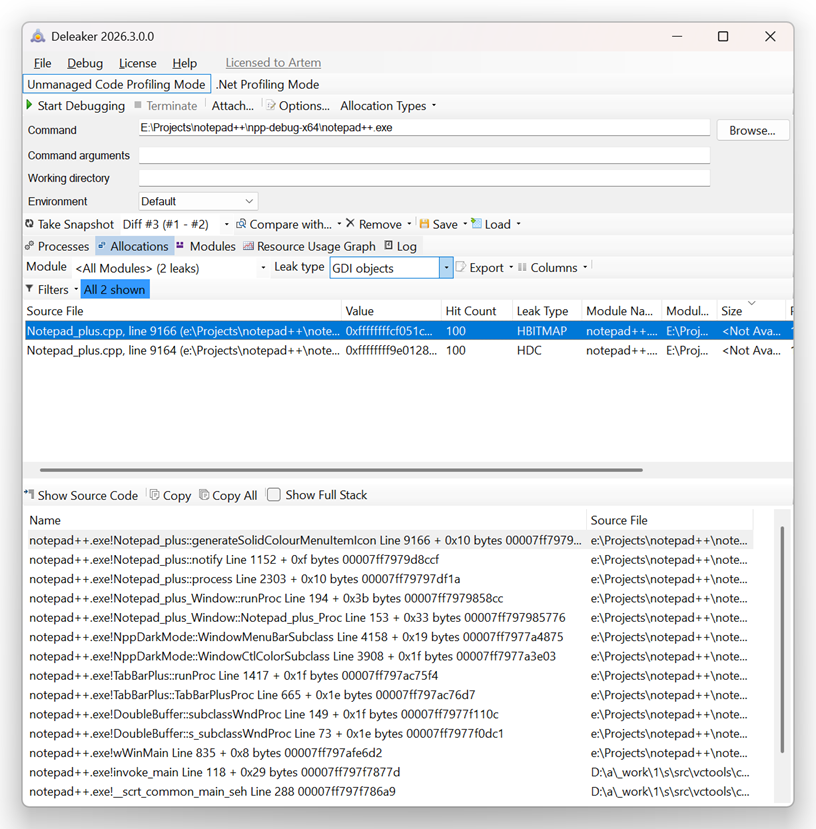Viewport: 816px width, 829px height.
Task: Click the Show Source Code icon
Action: [x=29, y=494]
